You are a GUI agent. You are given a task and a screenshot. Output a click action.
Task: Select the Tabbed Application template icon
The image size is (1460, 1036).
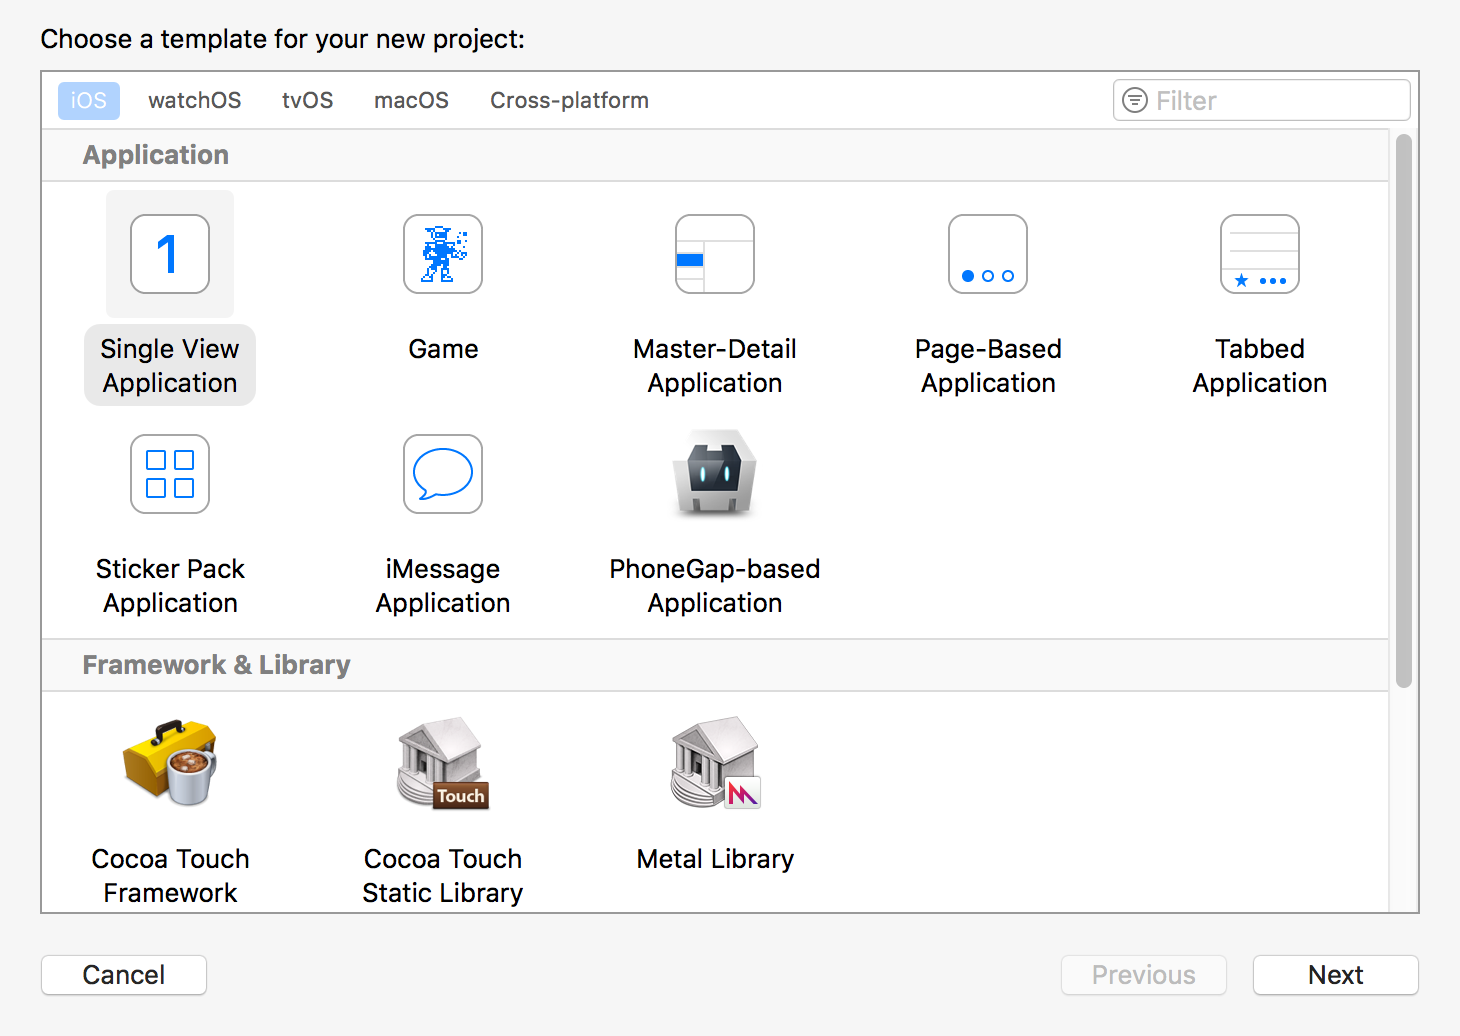[1260, 254]
